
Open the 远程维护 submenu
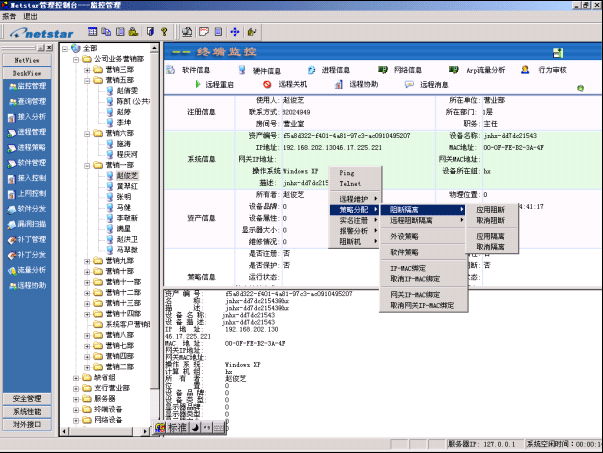(x=355, y=199)
